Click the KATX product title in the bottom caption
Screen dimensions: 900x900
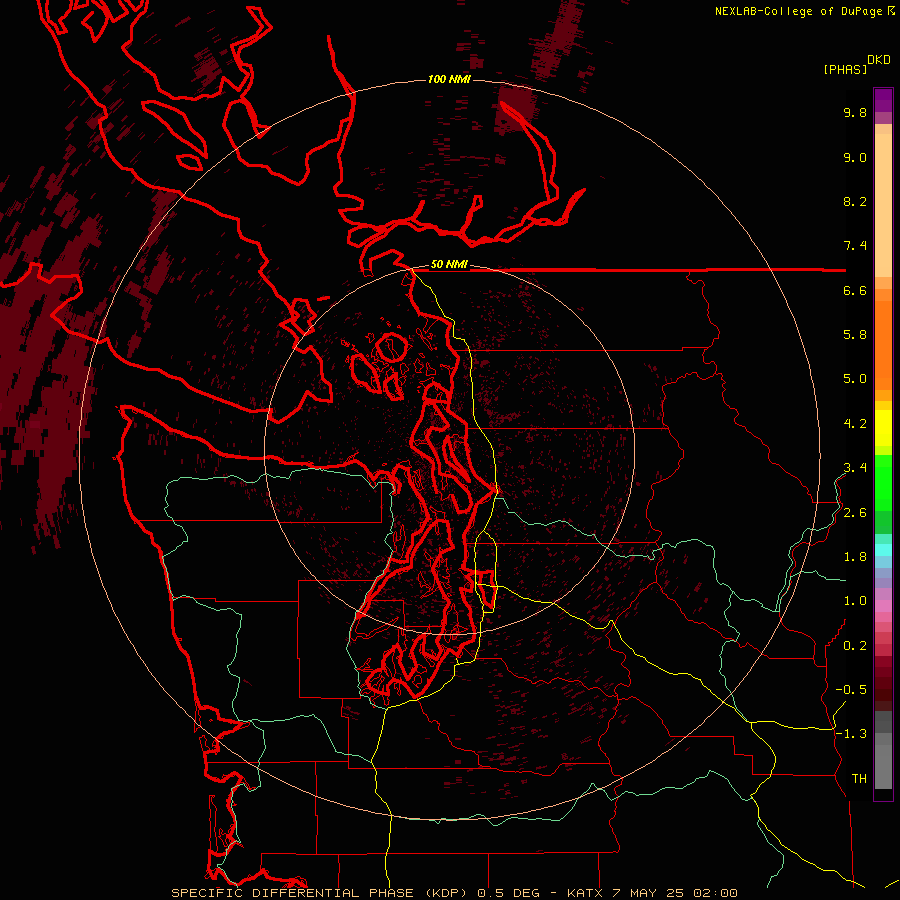454,893
